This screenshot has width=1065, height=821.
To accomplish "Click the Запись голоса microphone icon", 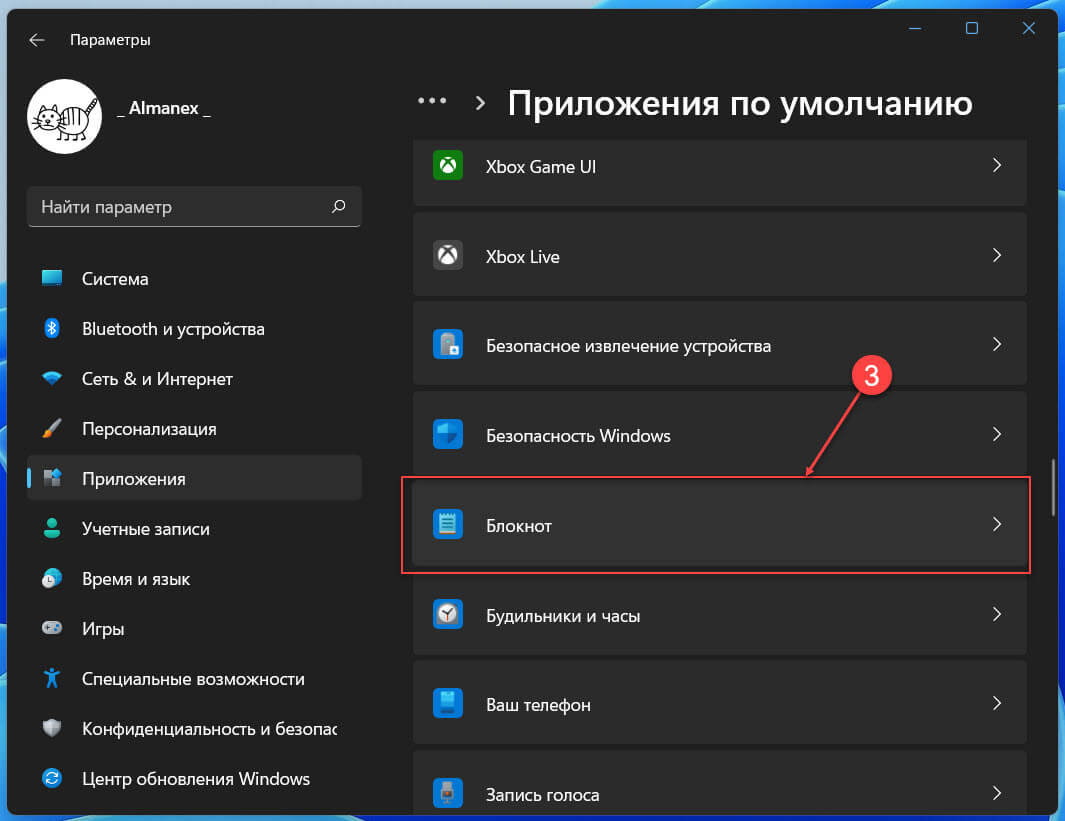I will tap(448, 792).
